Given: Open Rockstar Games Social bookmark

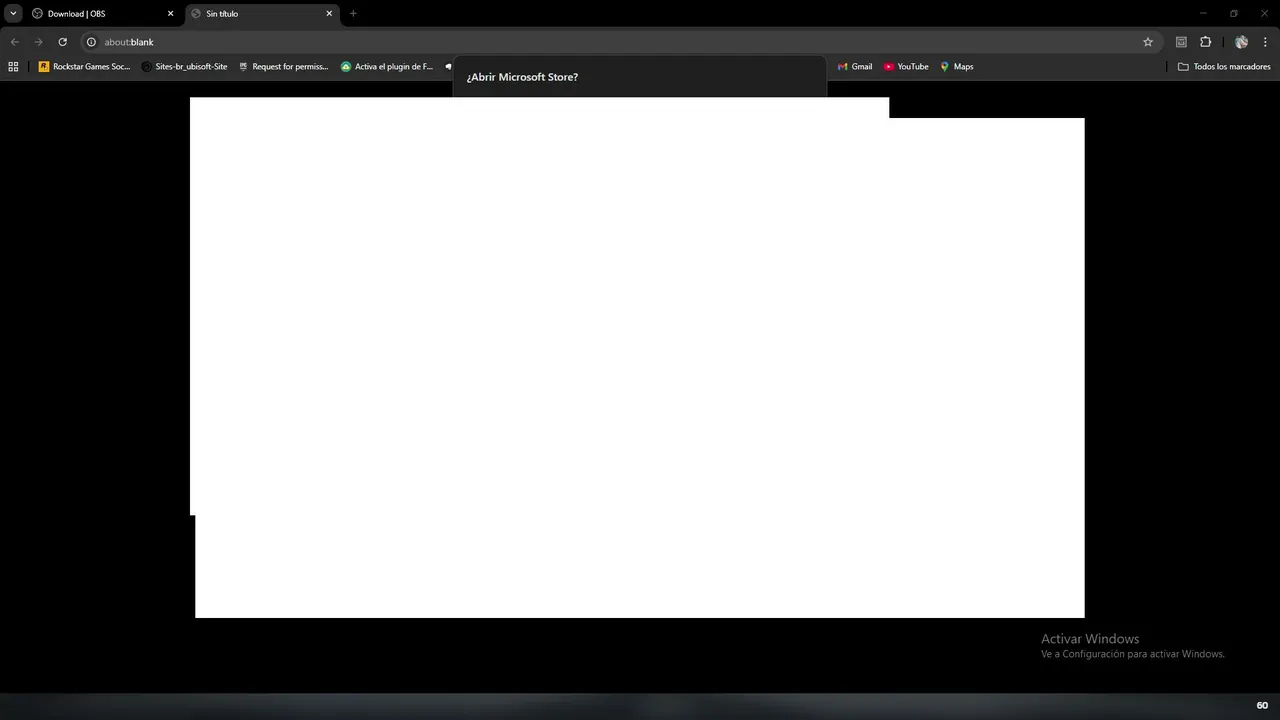Looking at the screenshot, I should coord(84,67).
